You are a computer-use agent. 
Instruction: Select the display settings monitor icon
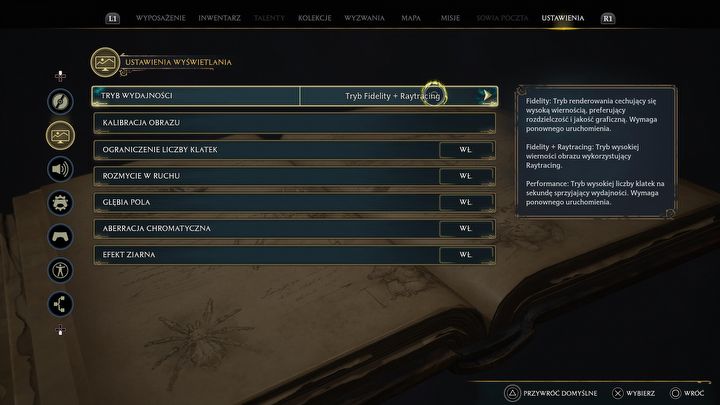coord(60,135)
